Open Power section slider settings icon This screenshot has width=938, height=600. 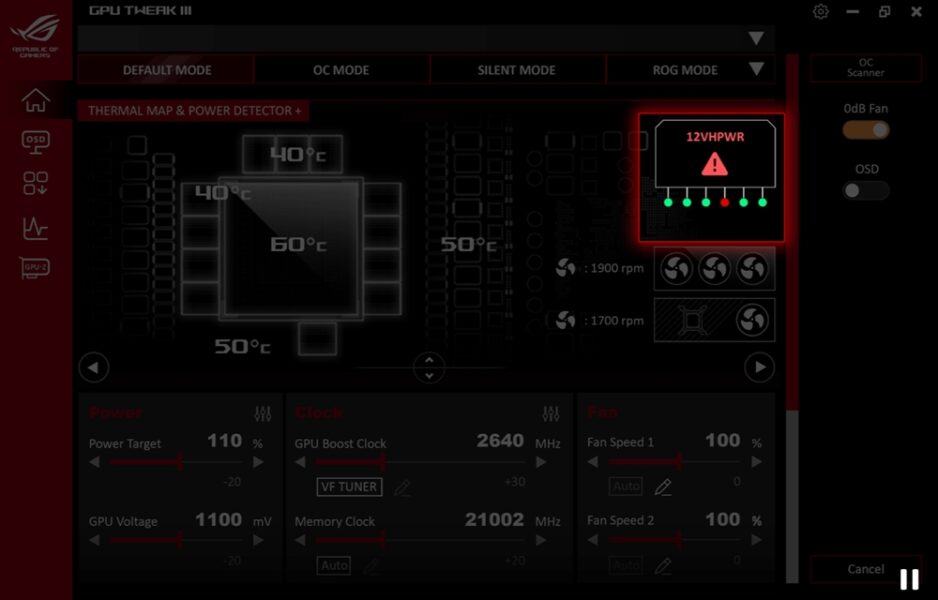[x=263, y=413]
